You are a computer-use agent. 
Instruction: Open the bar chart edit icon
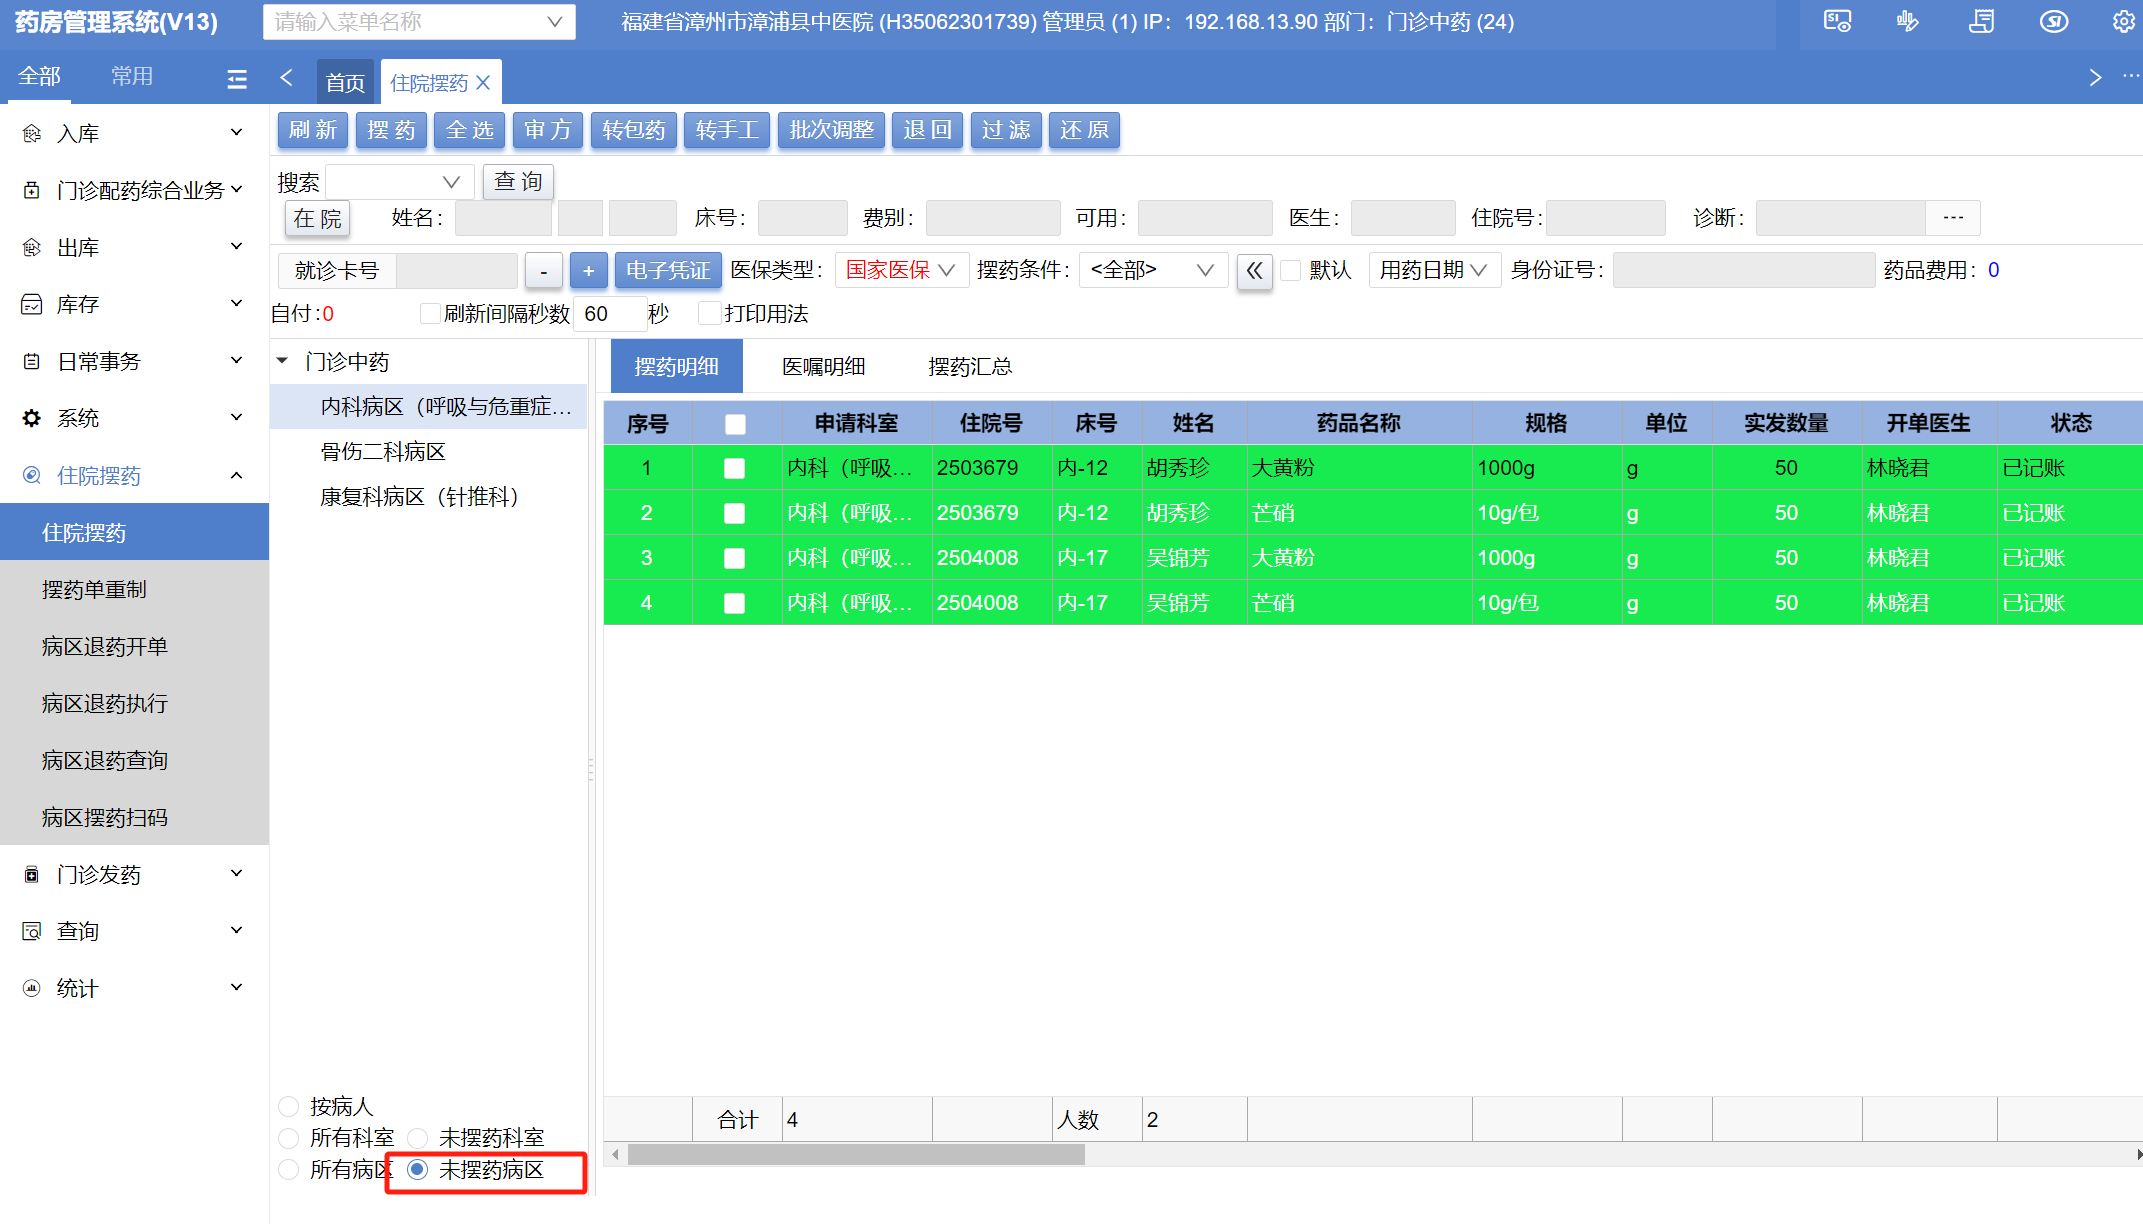(x=1908, y=21)
